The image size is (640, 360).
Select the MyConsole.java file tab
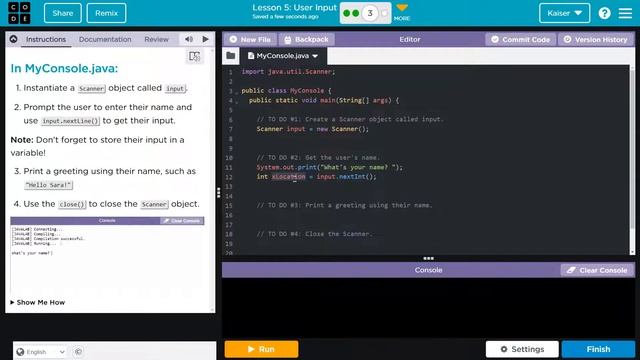coord(283,56)
